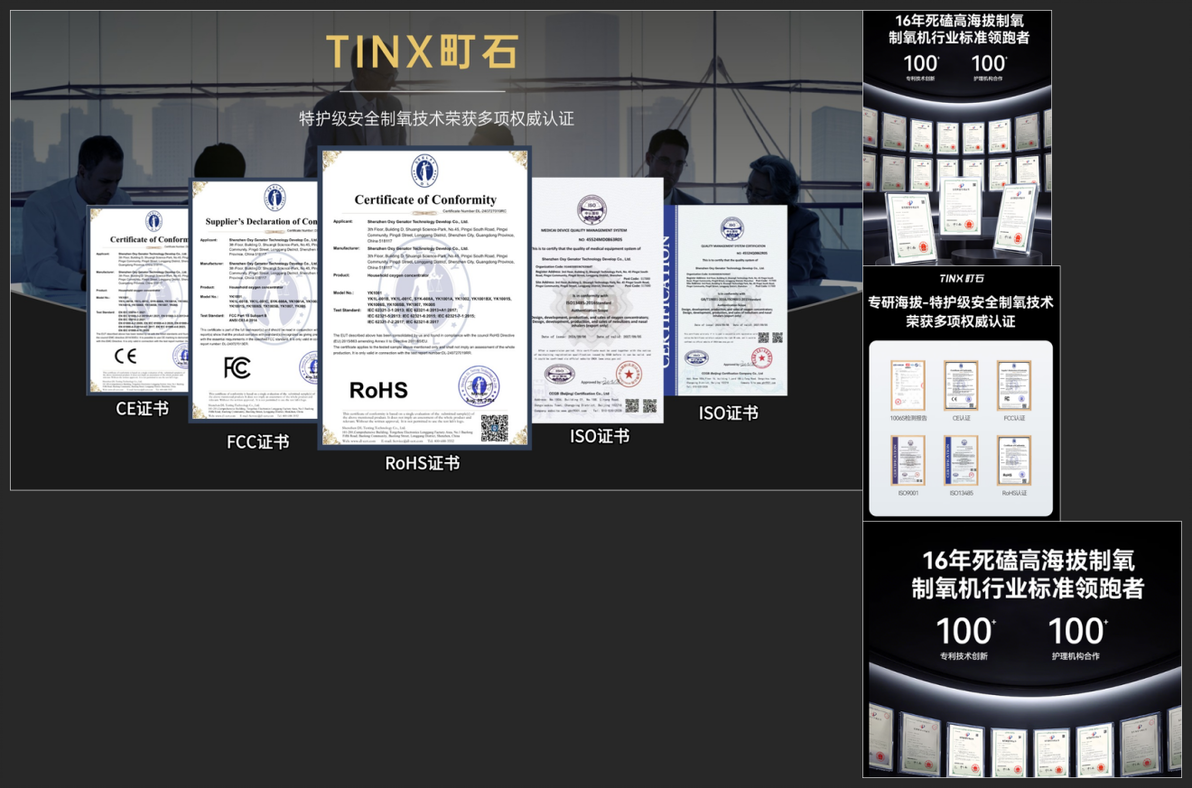Select the large RoHS Certificate of Conformity image

click(x=424, y=298)
